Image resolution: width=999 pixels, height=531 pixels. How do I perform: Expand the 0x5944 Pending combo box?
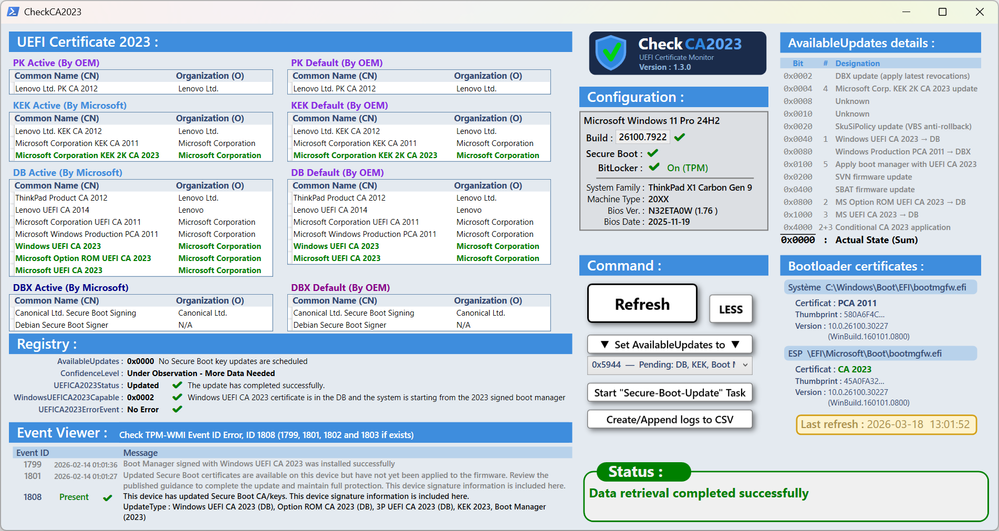pyautogui.click(x=670, y=365)
